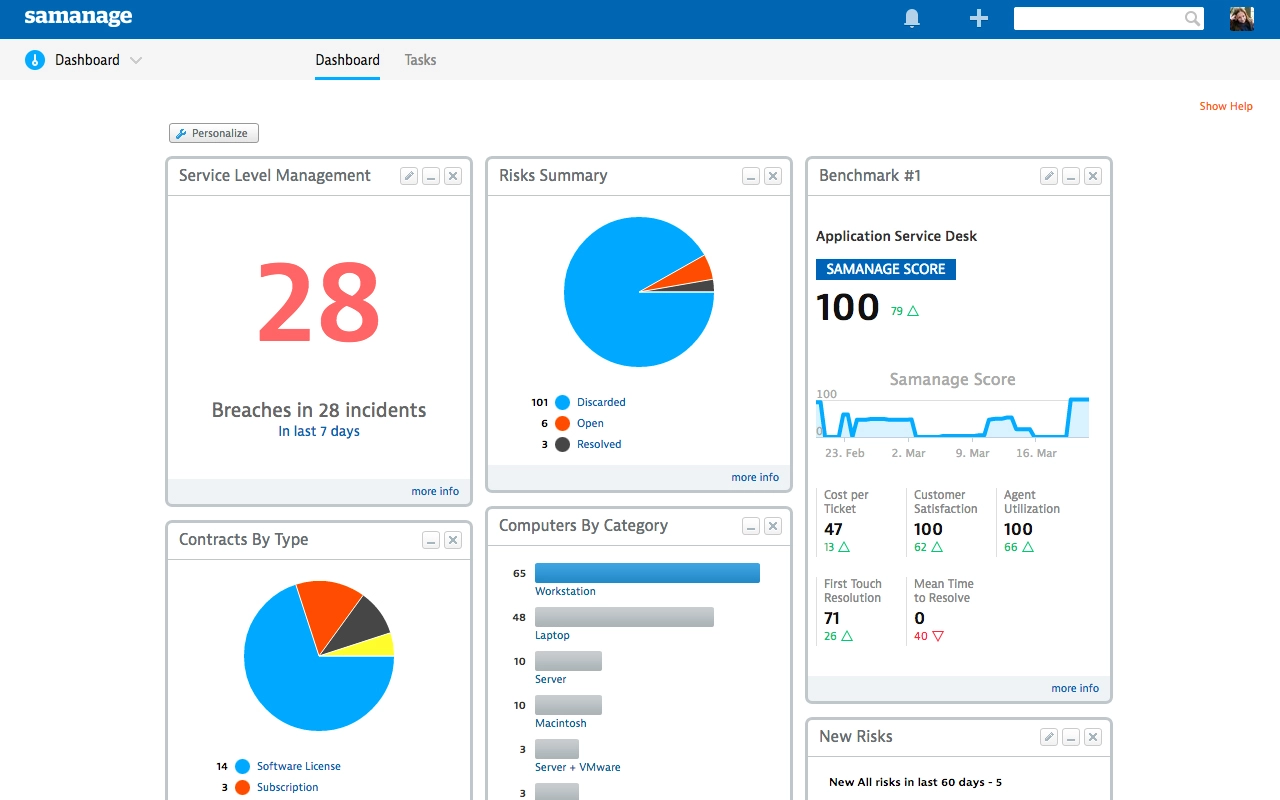Close the Benchmark #1 widget
1280x800 pixels.
pos(1093,176)
